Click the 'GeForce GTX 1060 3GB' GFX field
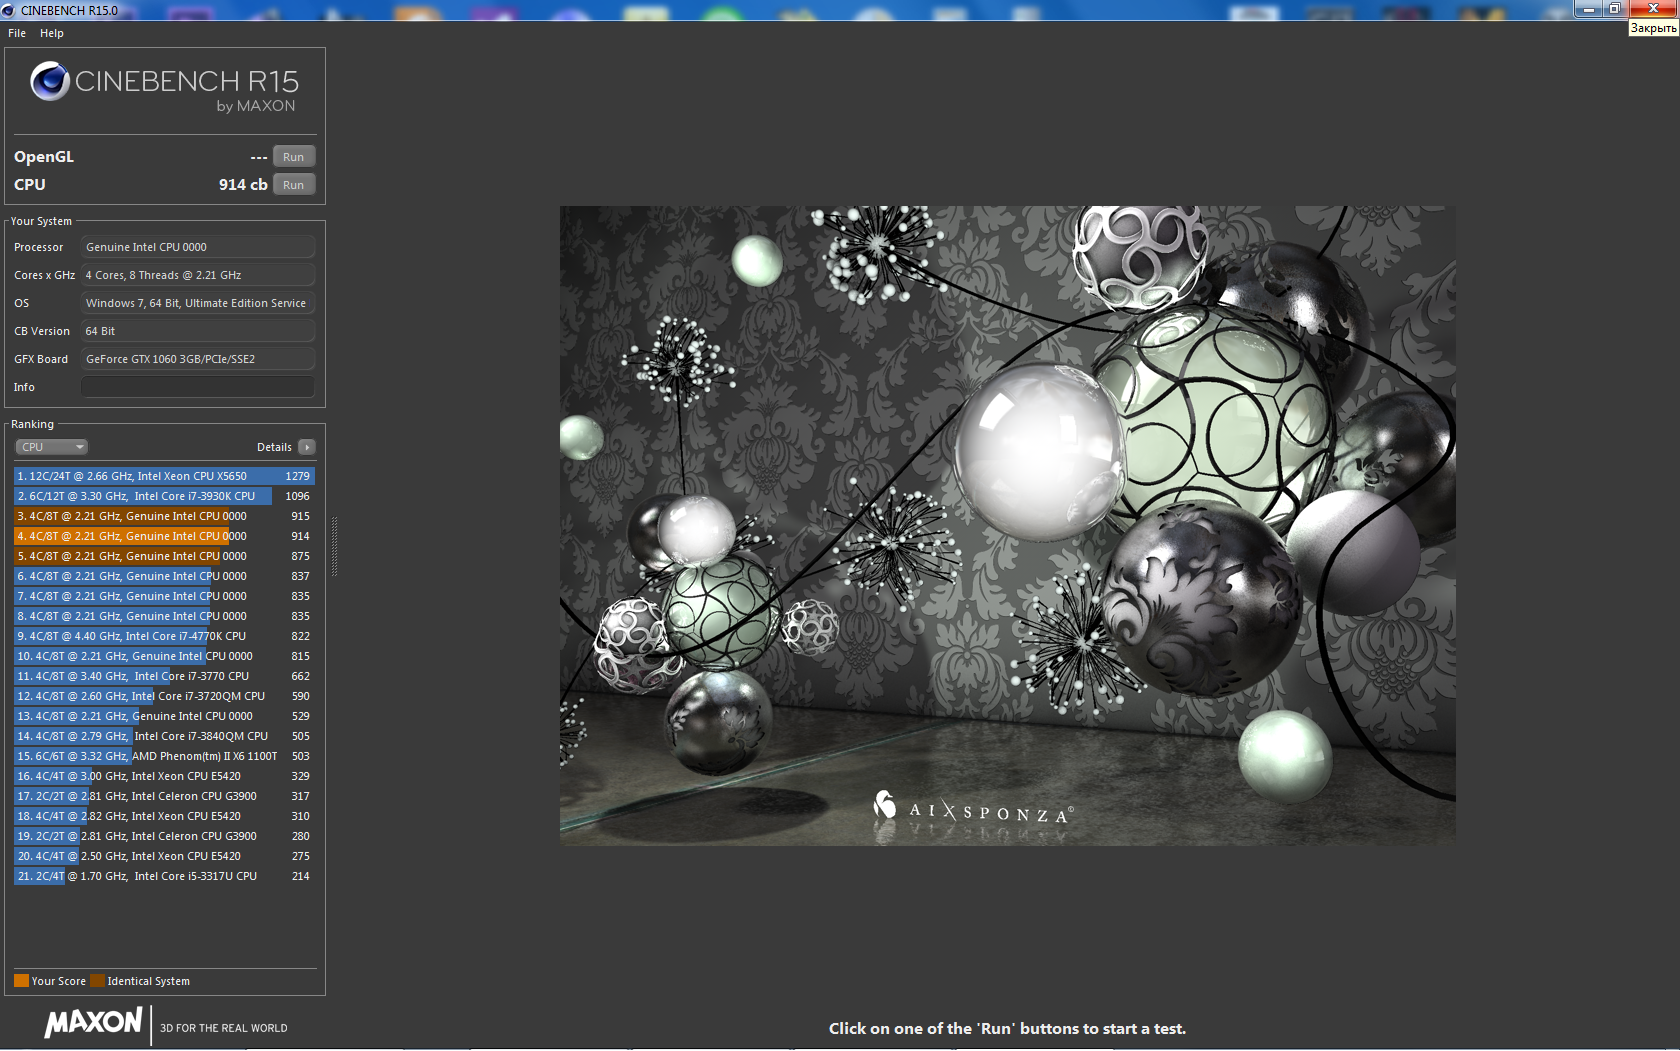1680x1051 pixels. (x=198, y=359)
